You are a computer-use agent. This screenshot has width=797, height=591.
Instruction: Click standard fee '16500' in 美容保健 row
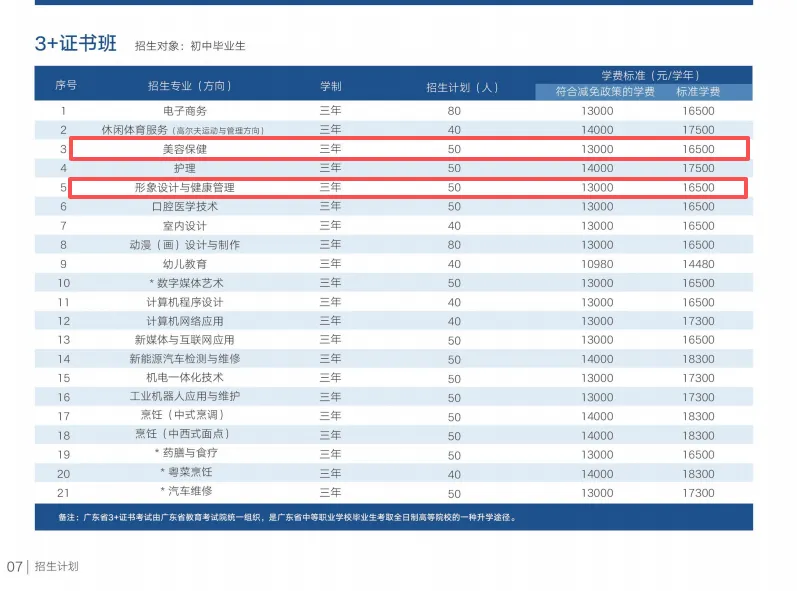tap(698, 149)
